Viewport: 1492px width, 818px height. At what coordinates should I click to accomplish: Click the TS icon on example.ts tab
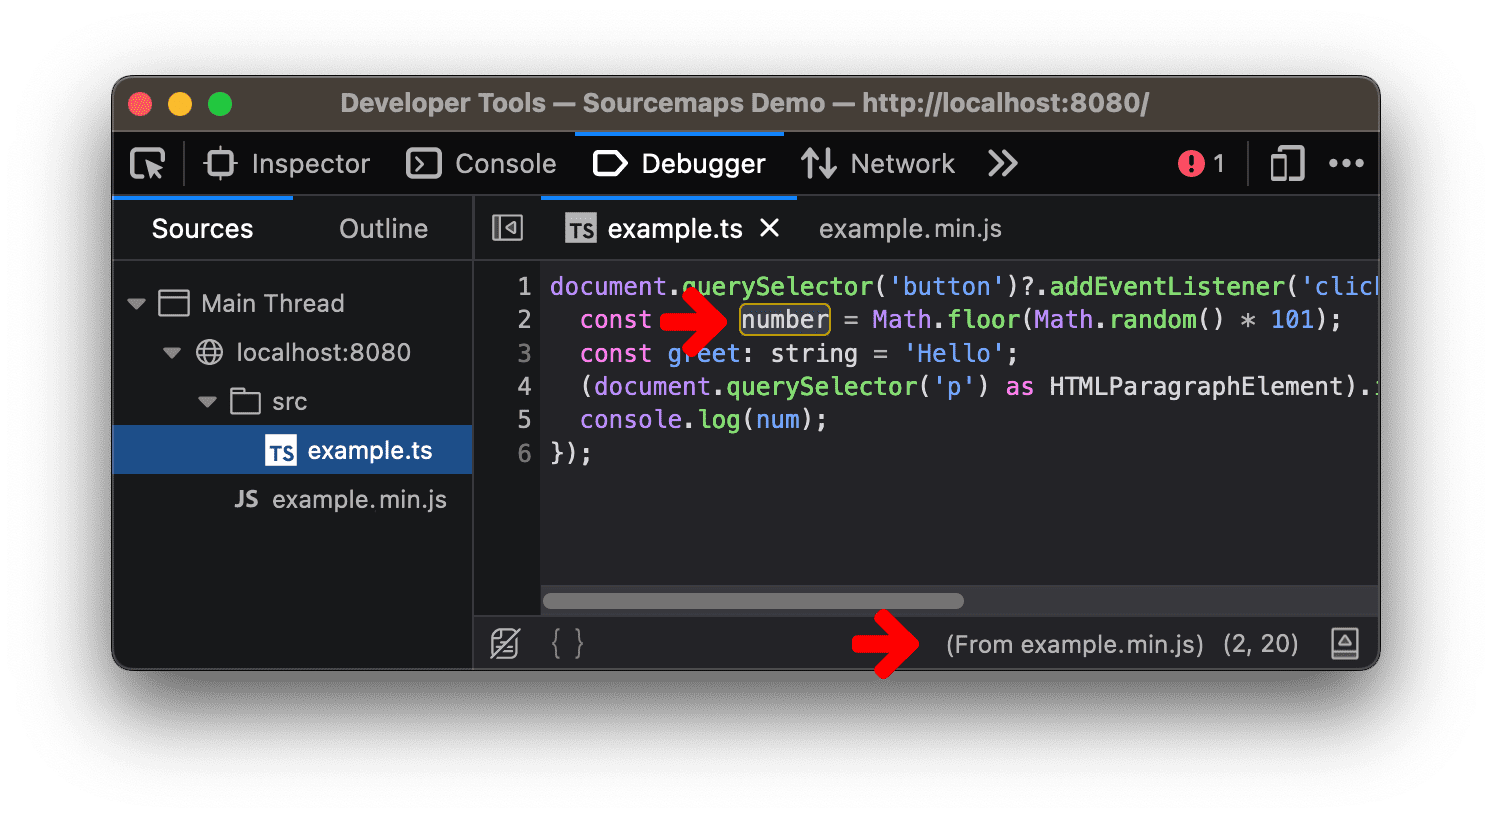click(580, 228)
